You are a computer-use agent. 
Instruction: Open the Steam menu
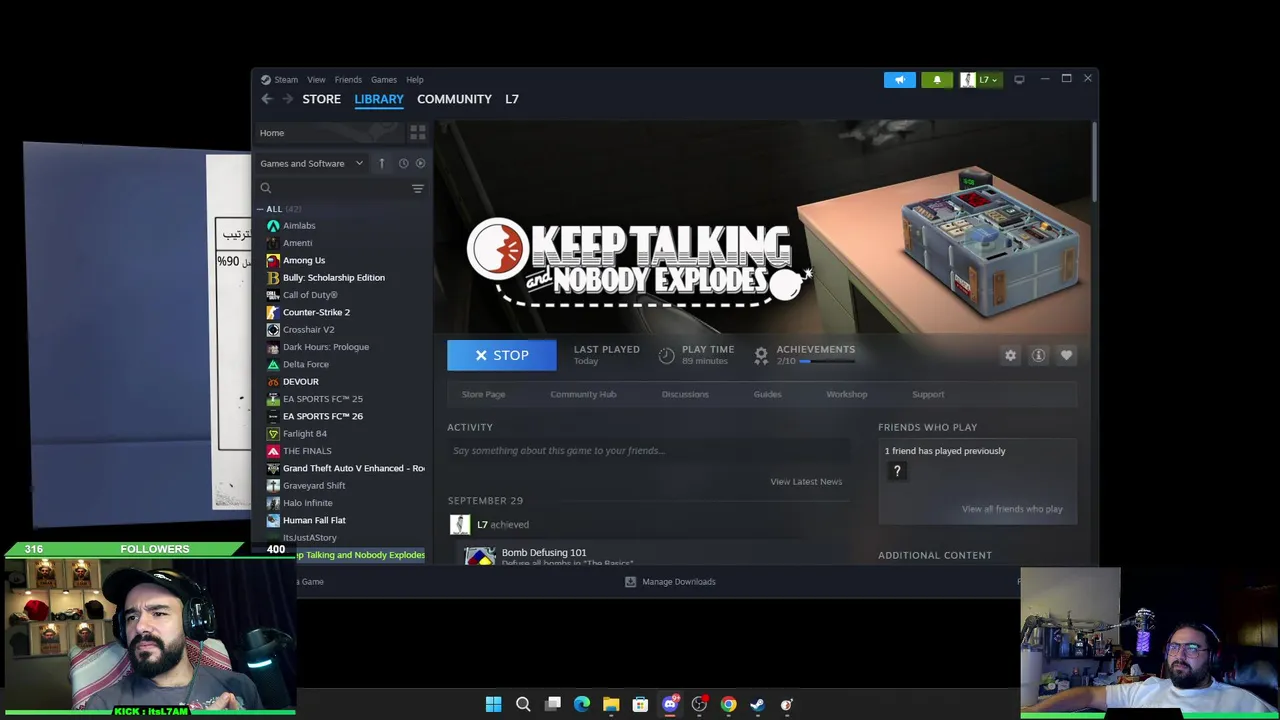click(286, 80)
